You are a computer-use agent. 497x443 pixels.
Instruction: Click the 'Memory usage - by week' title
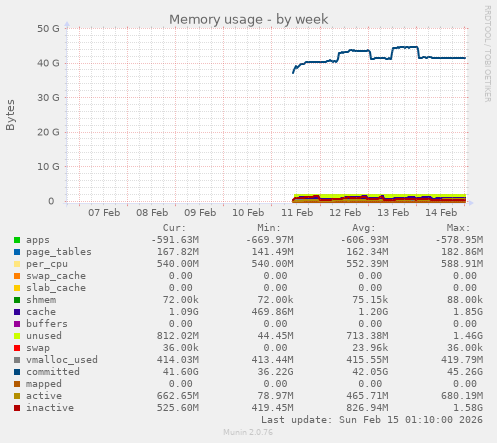pos(248,19)
